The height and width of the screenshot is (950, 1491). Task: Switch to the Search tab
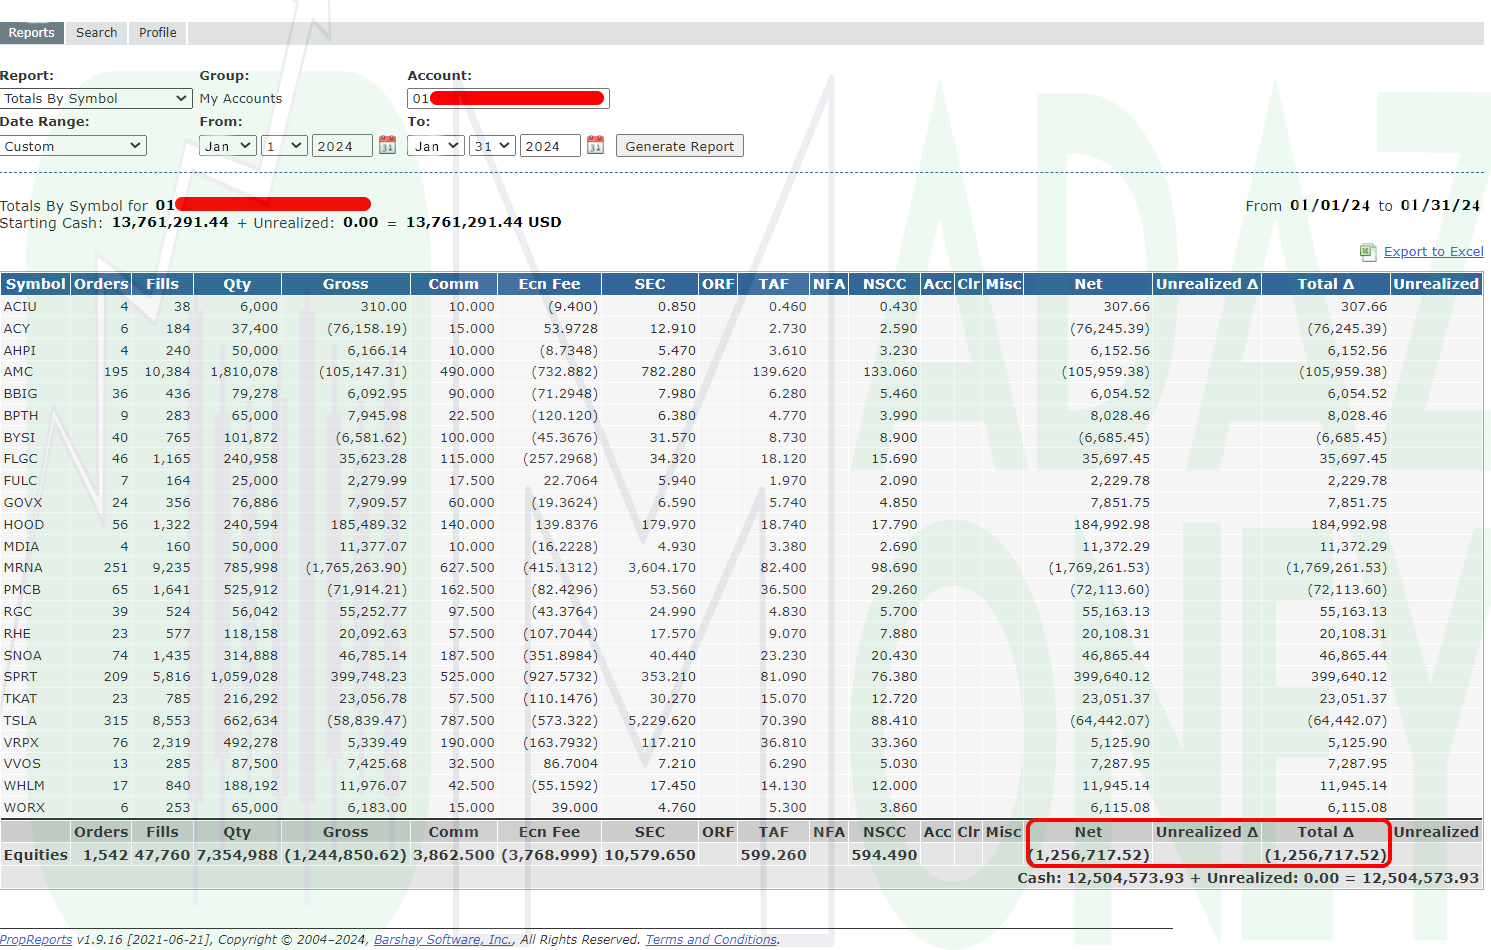(x=97, y=33)
